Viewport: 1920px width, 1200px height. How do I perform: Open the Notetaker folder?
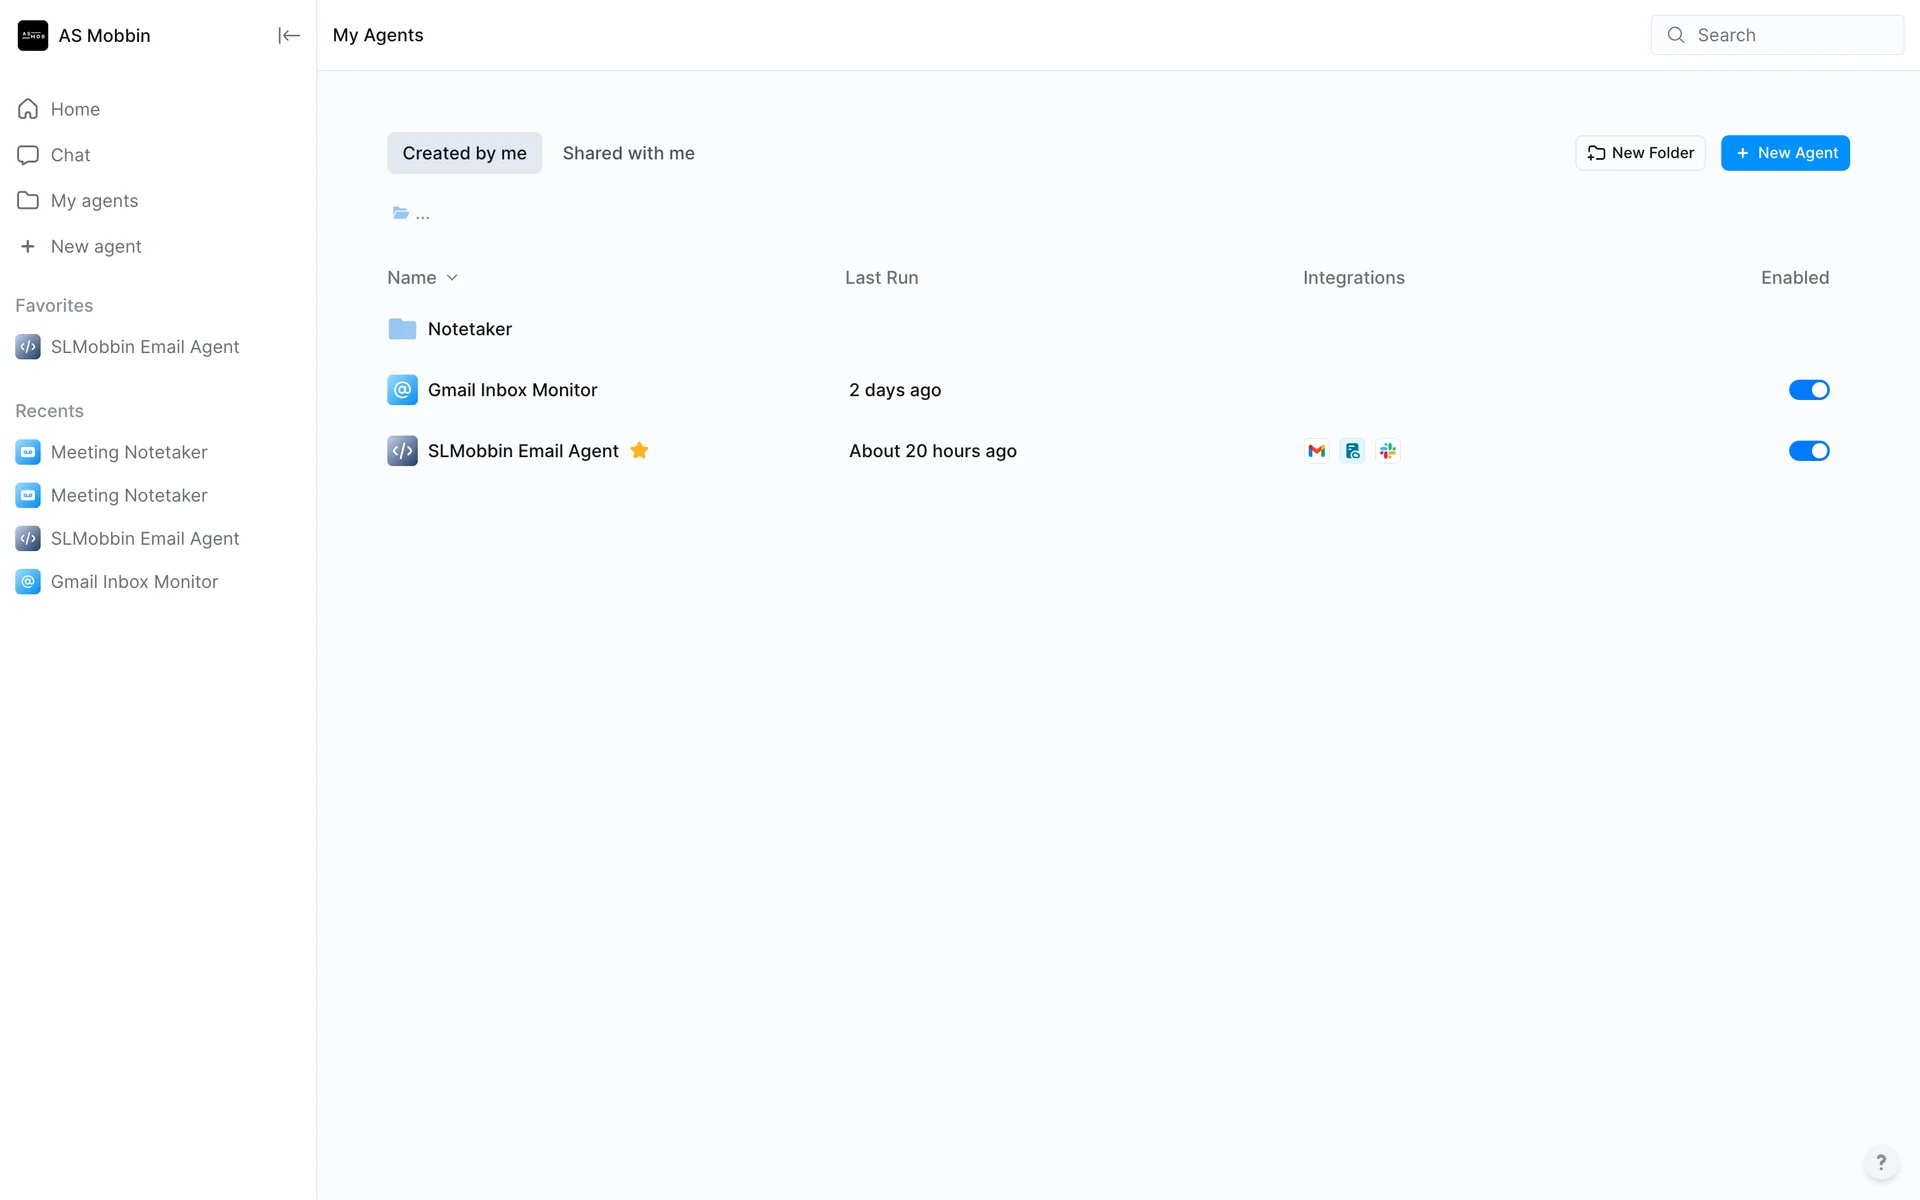469,329
